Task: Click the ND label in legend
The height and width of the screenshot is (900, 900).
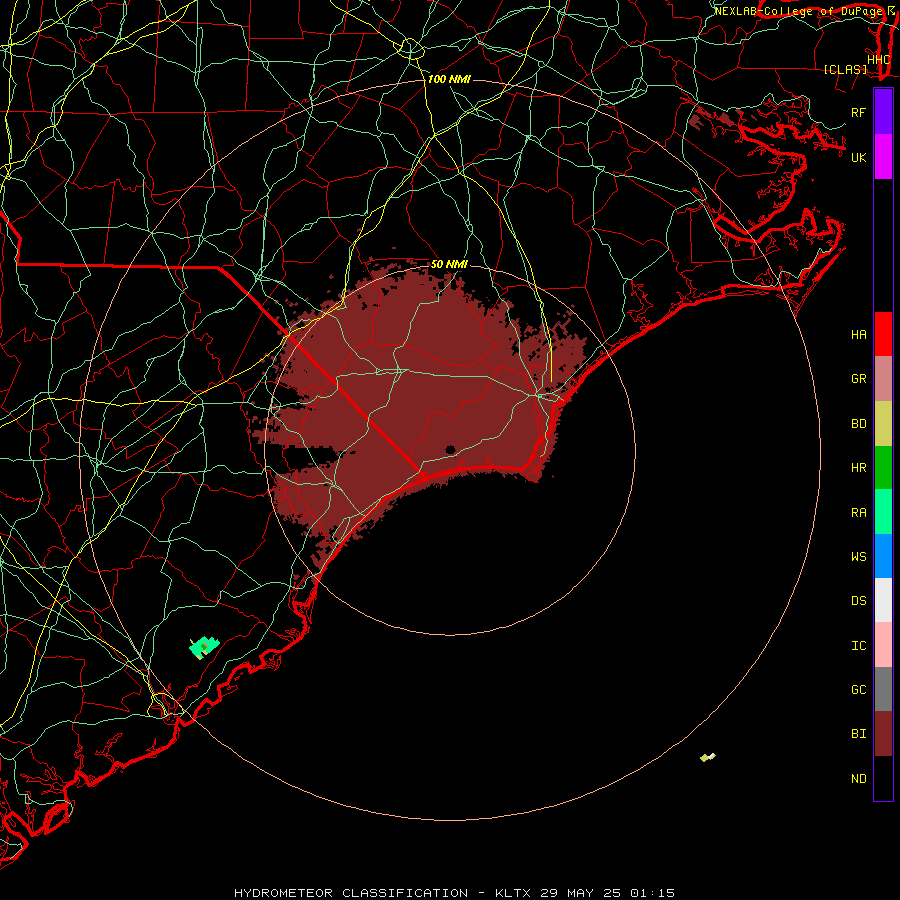Action: 859,779
